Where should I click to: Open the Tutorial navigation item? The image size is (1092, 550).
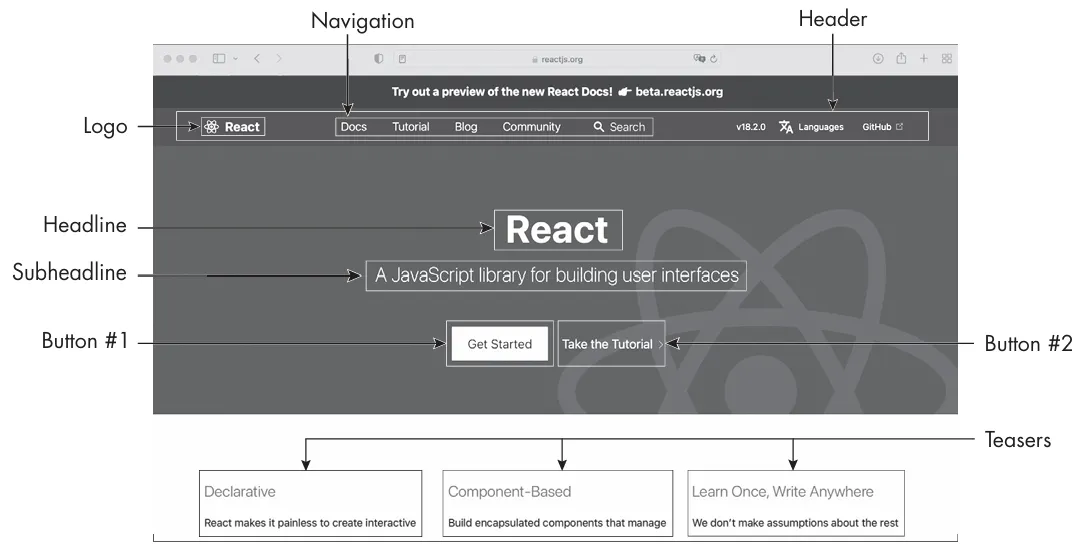point(410,127)
